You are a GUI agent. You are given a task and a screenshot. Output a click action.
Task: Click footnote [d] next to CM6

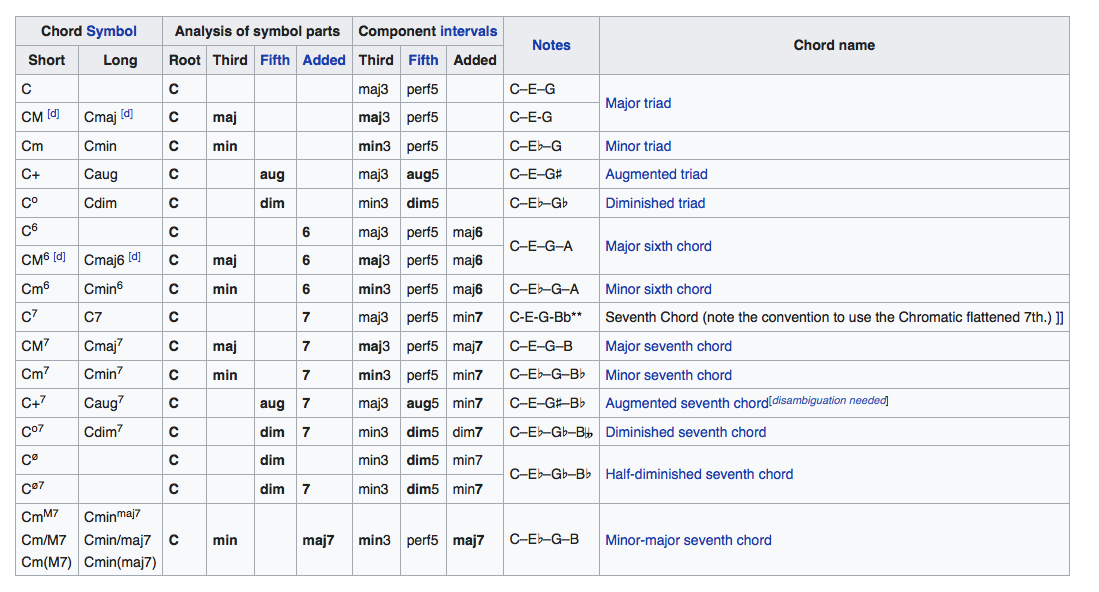click(59, 258)
